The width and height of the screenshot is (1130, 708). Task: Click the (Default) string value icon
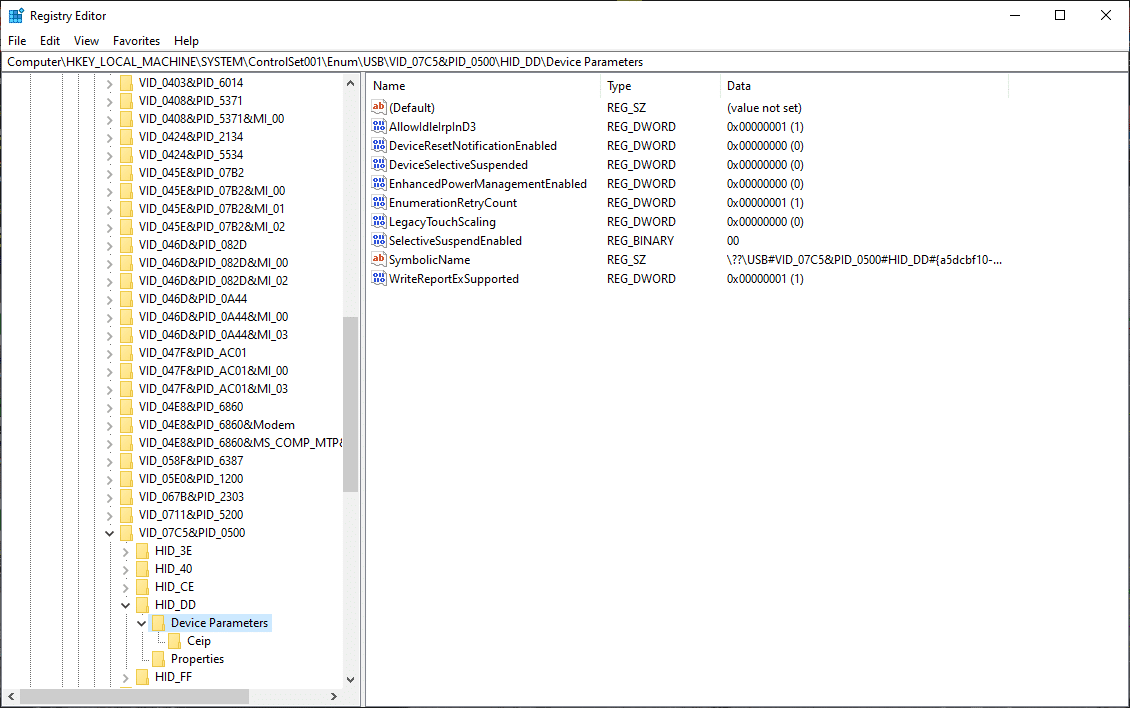pyautogui.click(x=379, y=108)
